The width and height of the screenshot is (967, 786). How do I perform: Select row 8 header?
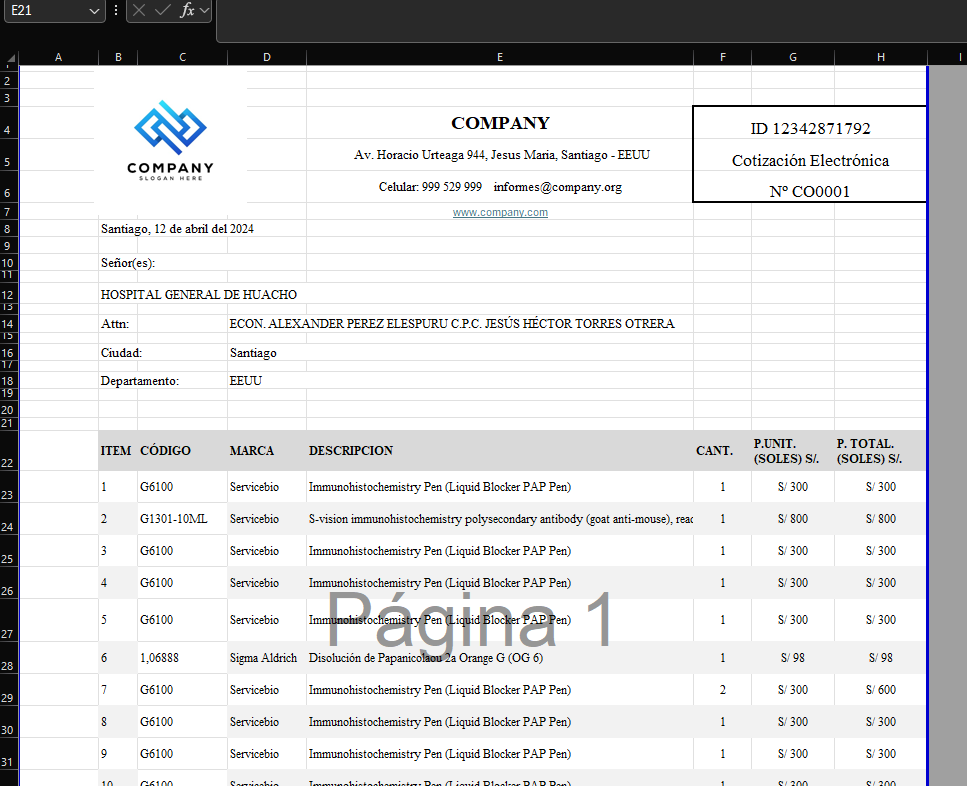9,229
